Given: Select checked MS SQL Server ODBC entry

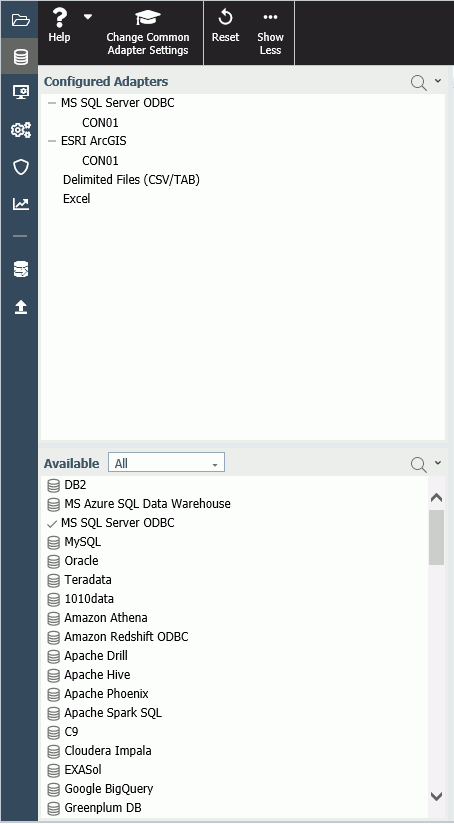Looking at the screenshot, I should (x=118, y=523).
